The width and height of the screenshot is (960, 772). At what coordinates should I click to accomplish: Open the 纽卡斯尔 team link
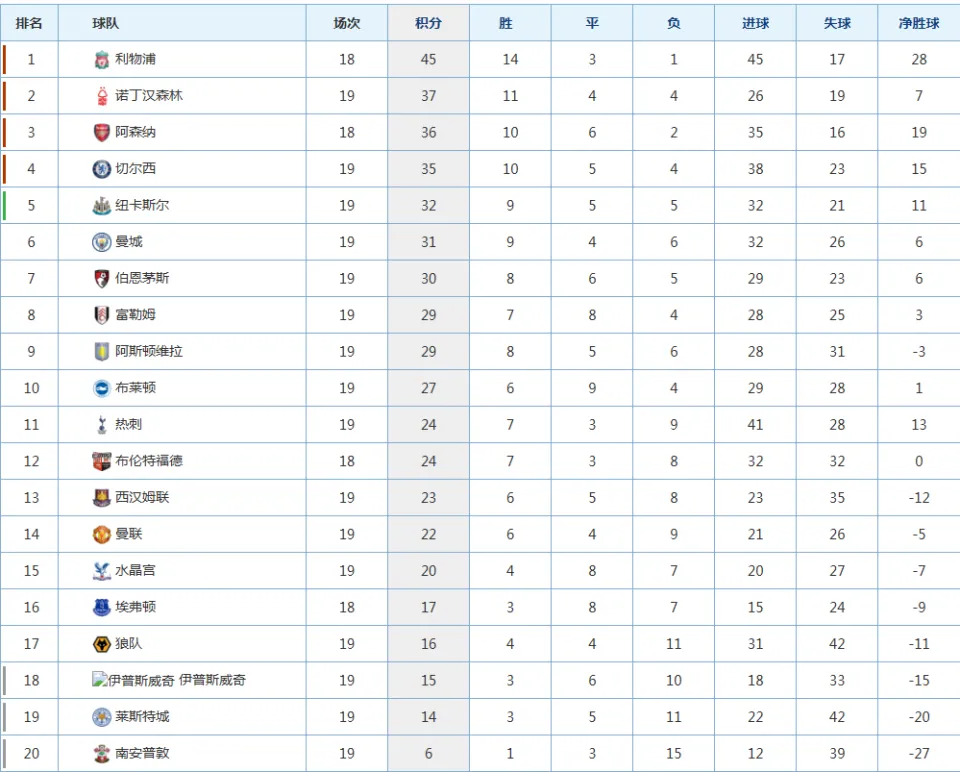point(142,205)
